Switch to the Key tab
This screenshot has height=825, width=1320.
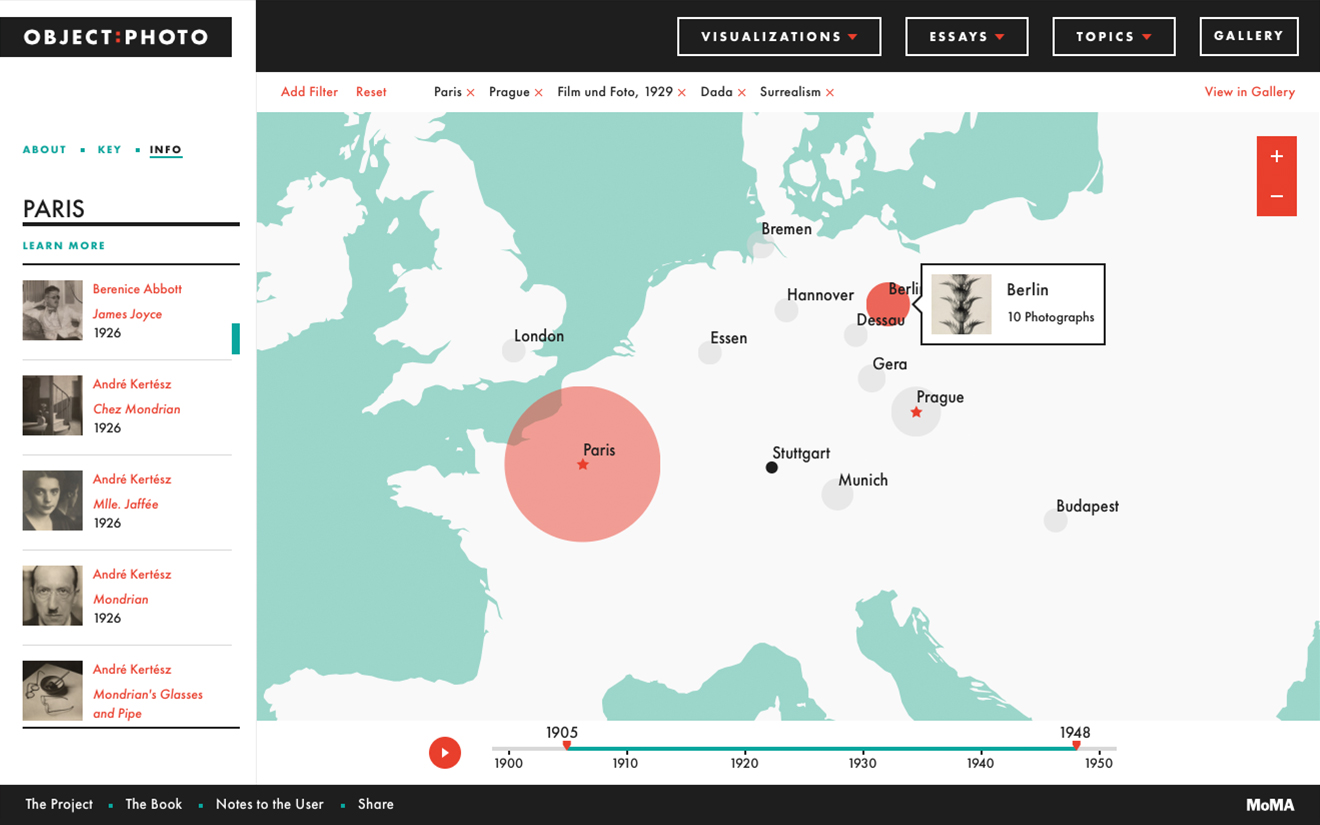pos(109,150)
